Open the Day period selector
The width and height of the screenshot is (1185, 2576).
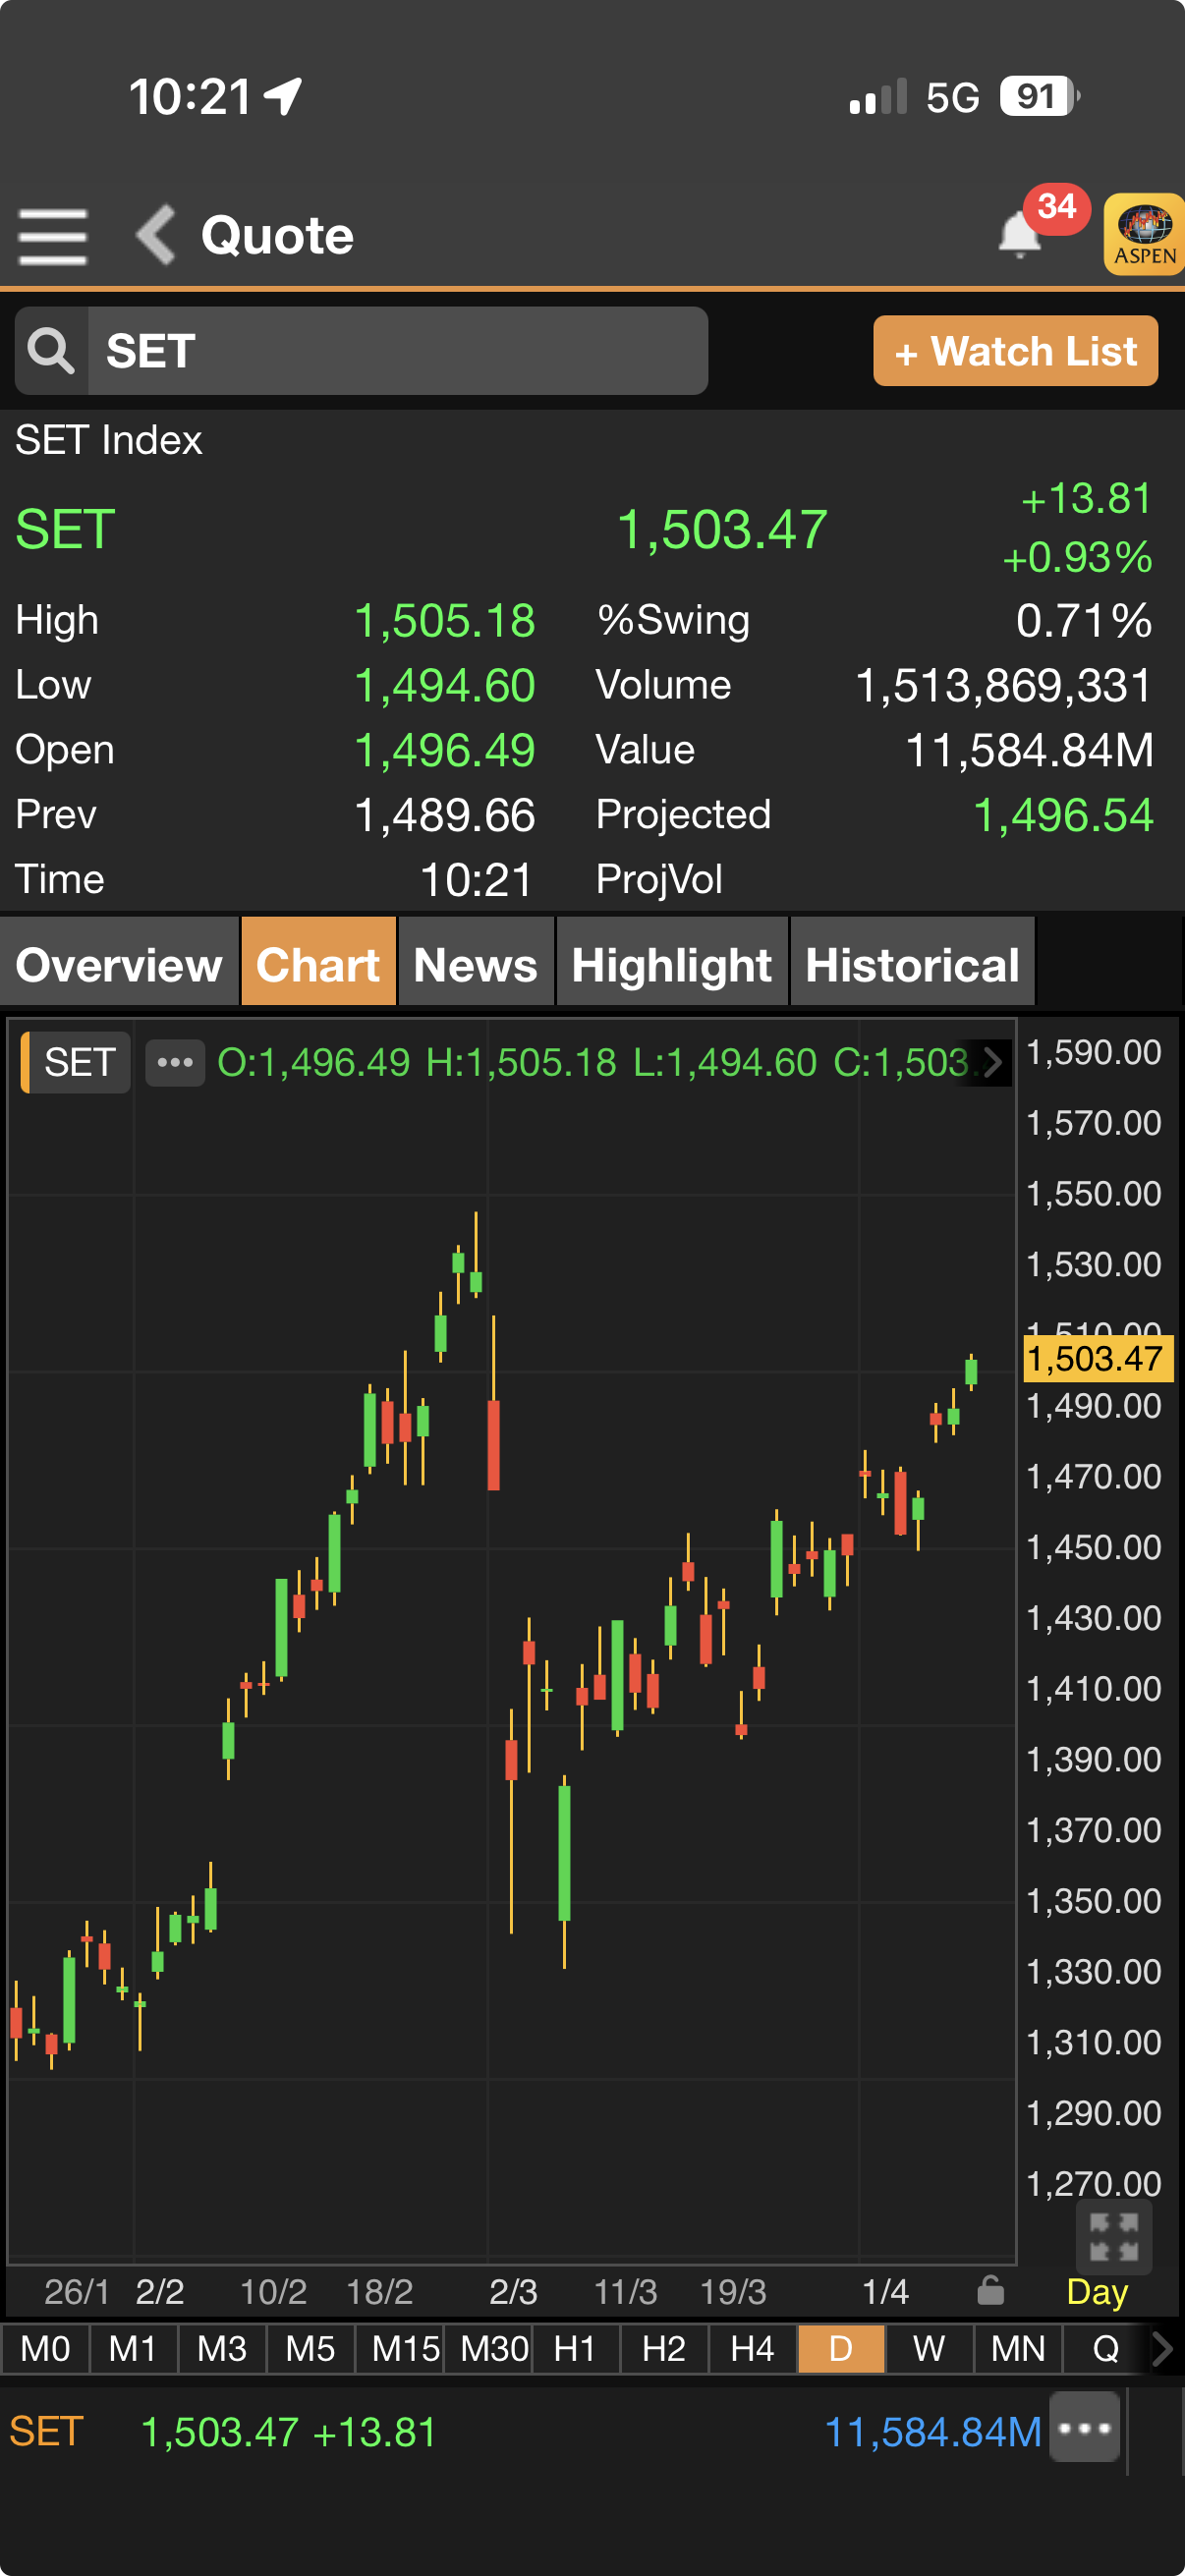coord(1096,2291)
